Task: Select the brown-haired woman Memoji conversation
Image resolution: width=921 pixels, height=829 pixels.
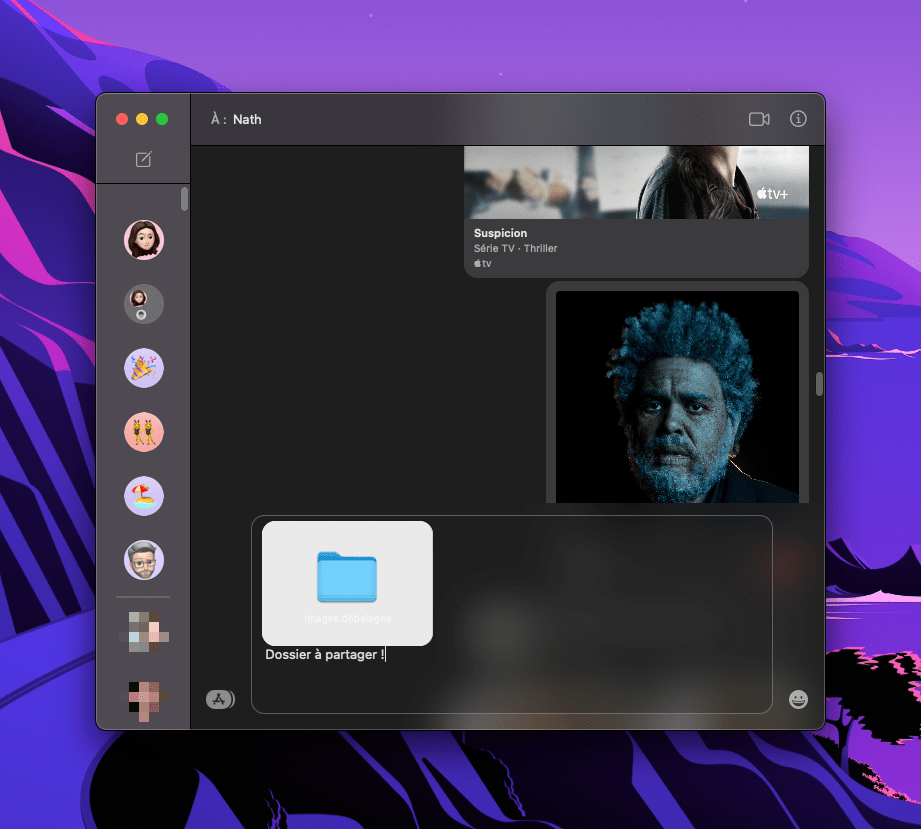Action: click(144, 240)
